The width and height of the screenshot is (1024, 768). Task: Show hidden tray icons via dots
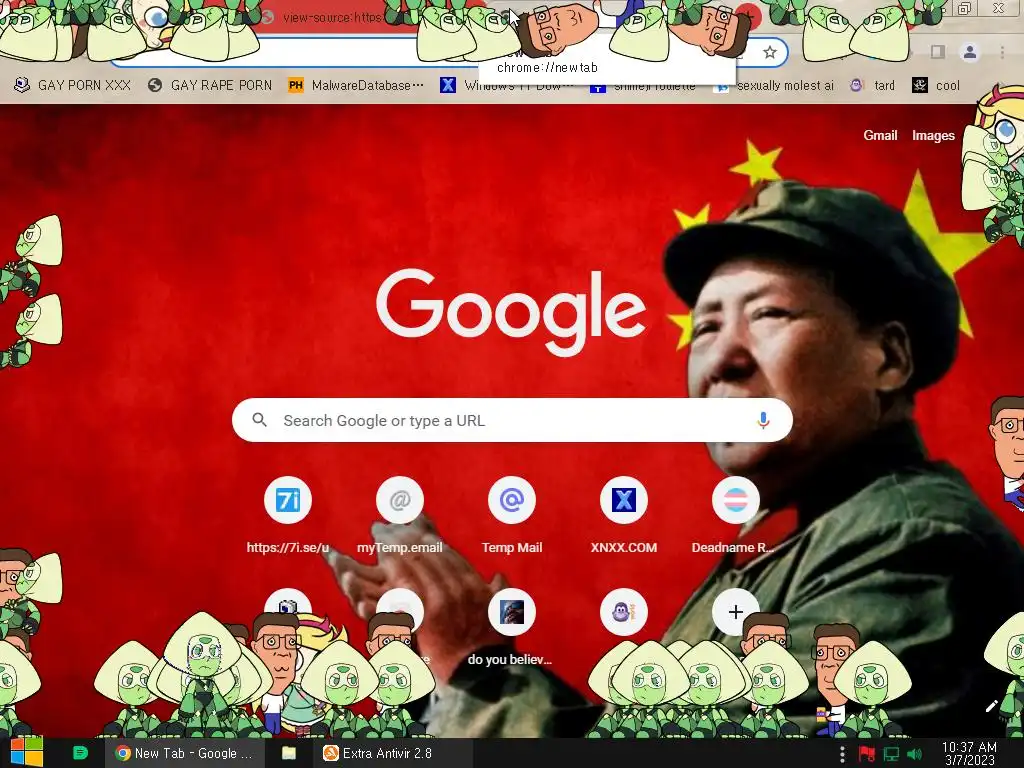click(x=842, y=754)
